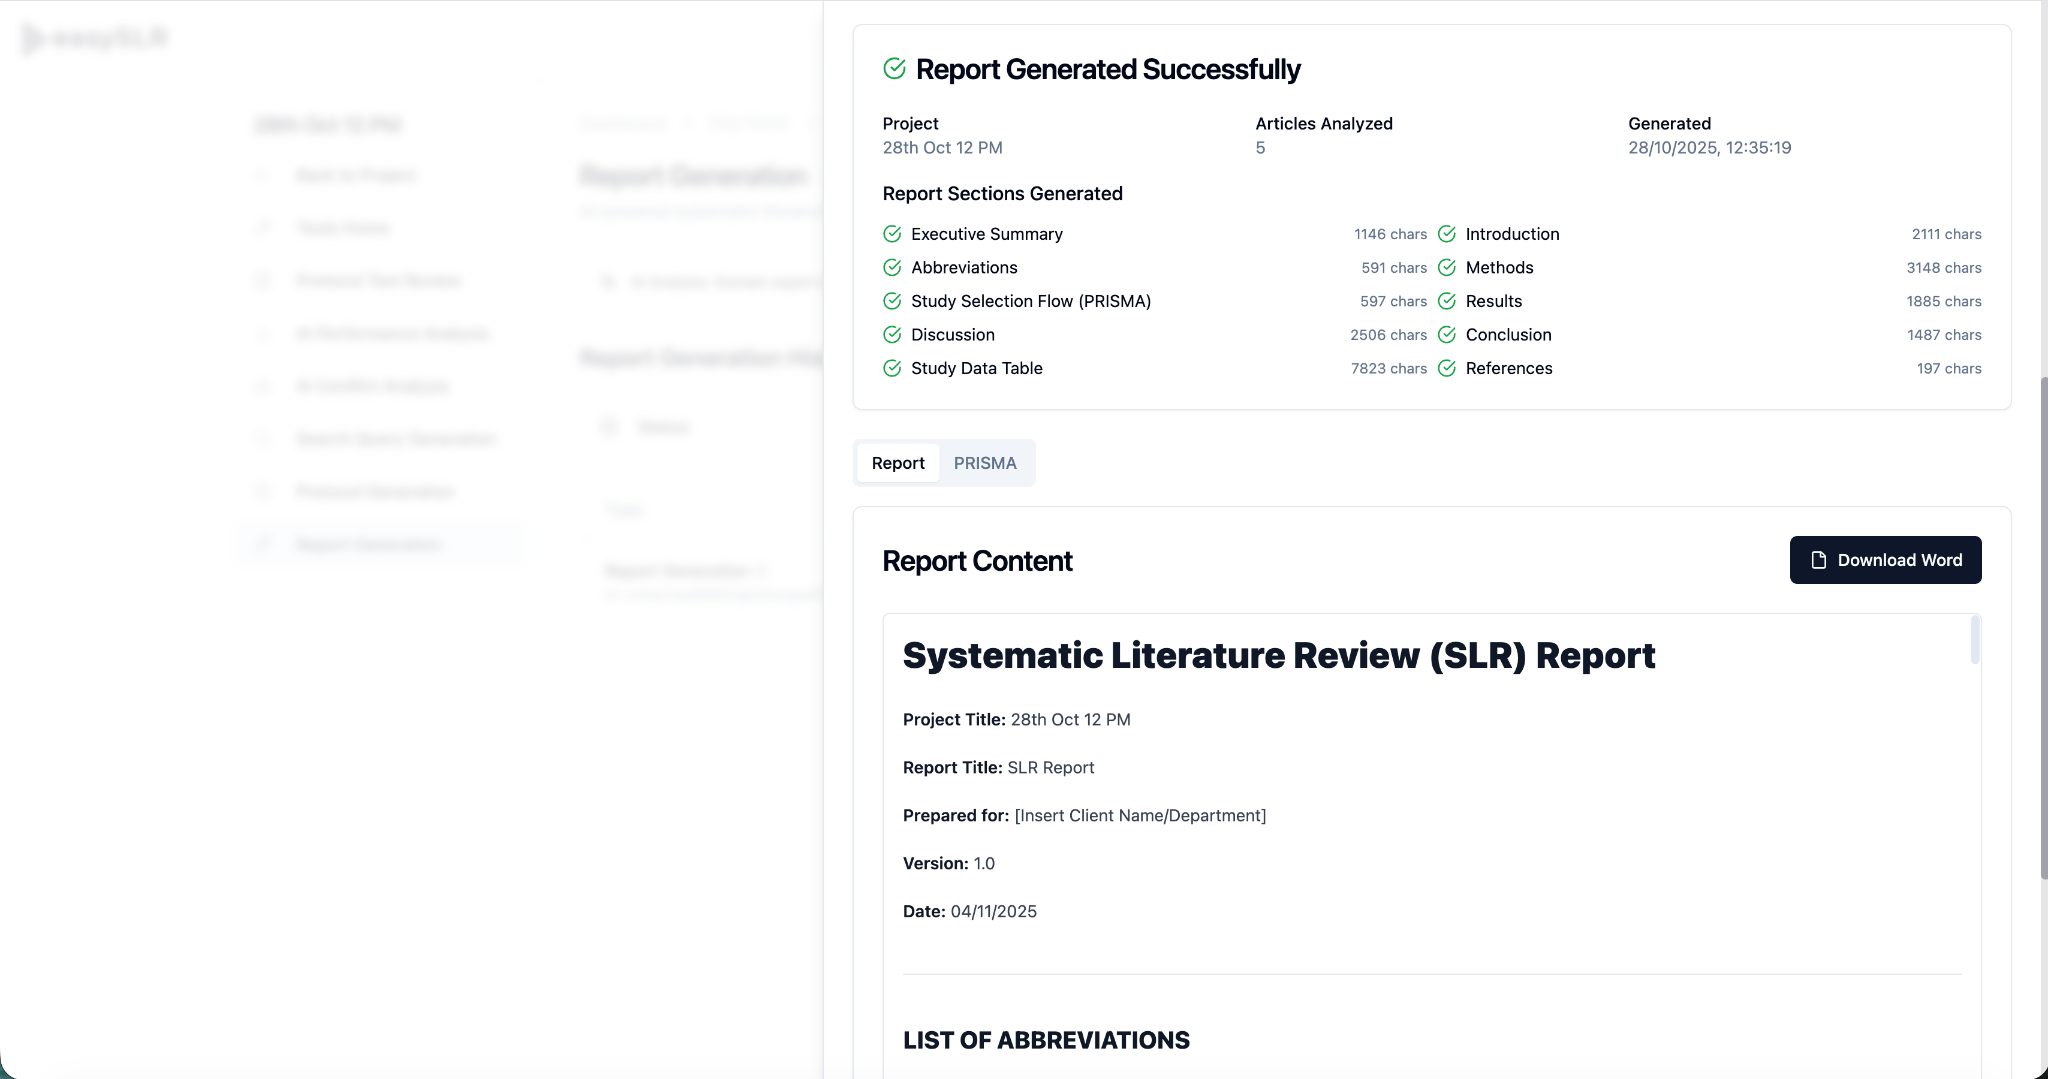Click the check icon beside Conclusion
This screenshot has height=1079, width=2048.
[1446, 335]
